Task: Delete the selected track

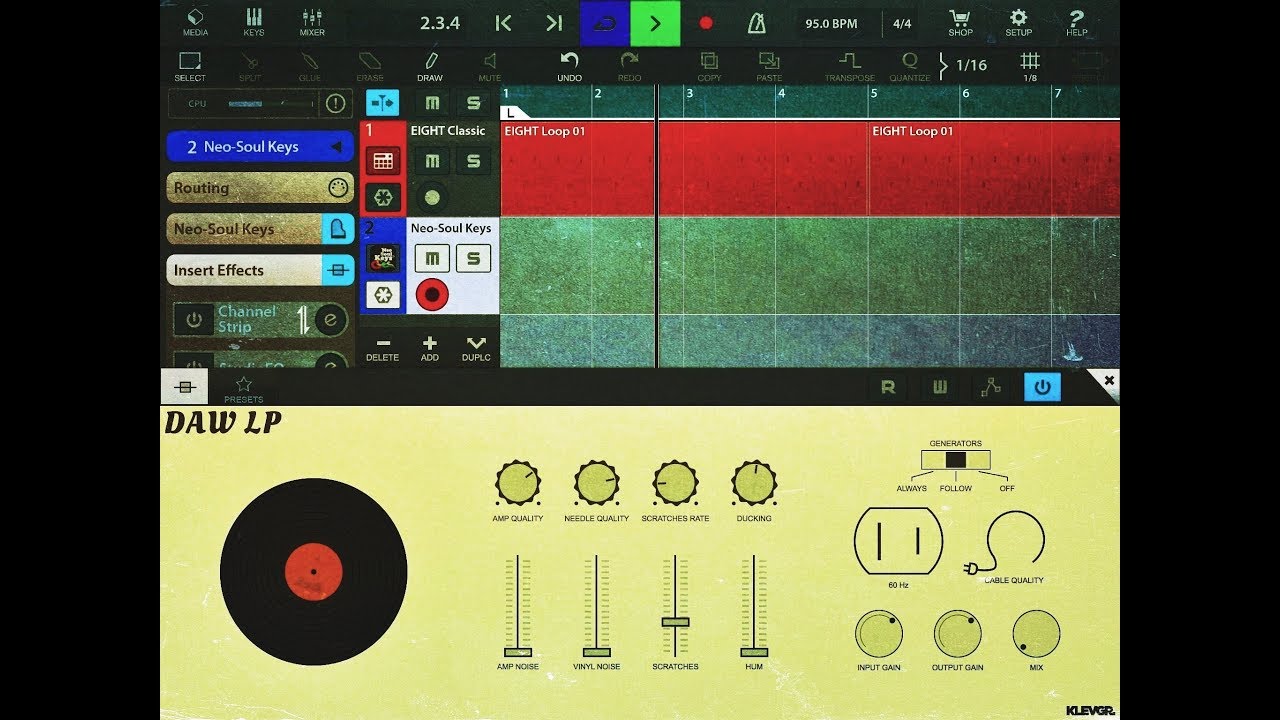Action: point(382,348)
